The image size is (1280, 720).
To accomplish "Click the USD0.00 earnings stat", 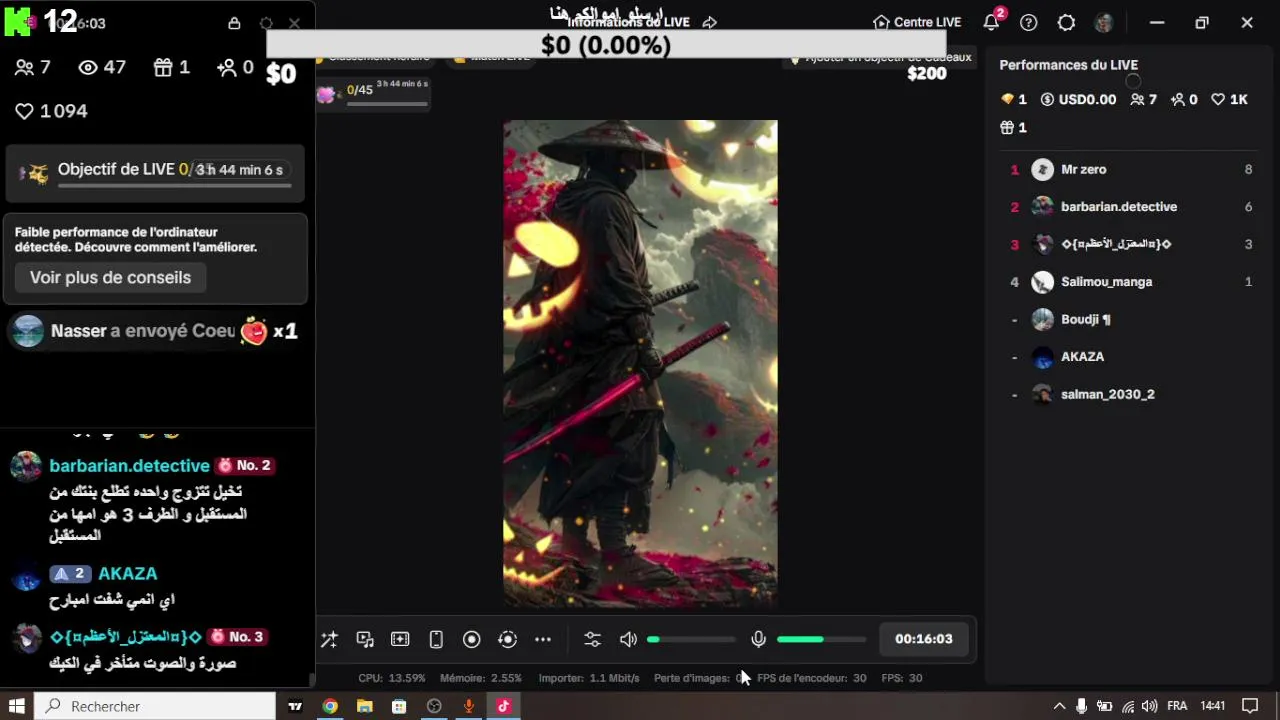I will pos(1078,99).
